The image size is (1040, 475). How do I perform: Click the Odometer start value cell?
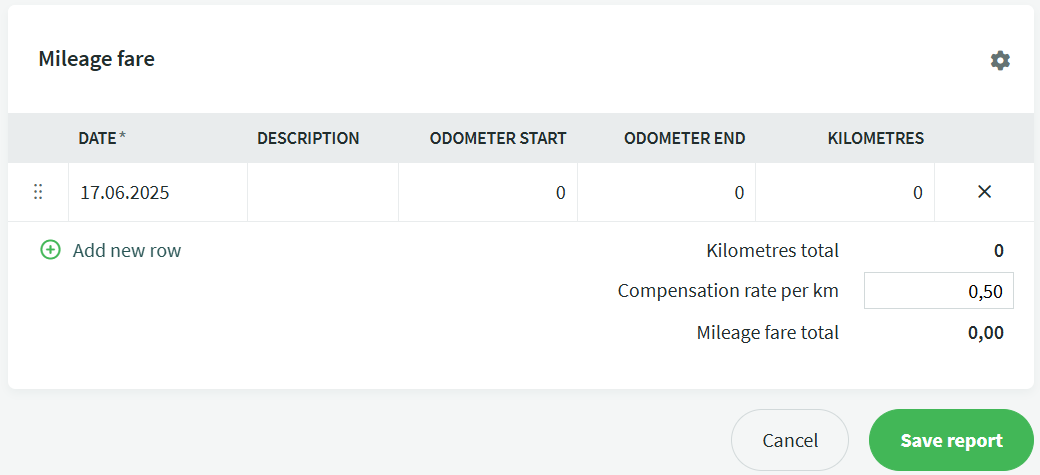(x=488, y=192)
